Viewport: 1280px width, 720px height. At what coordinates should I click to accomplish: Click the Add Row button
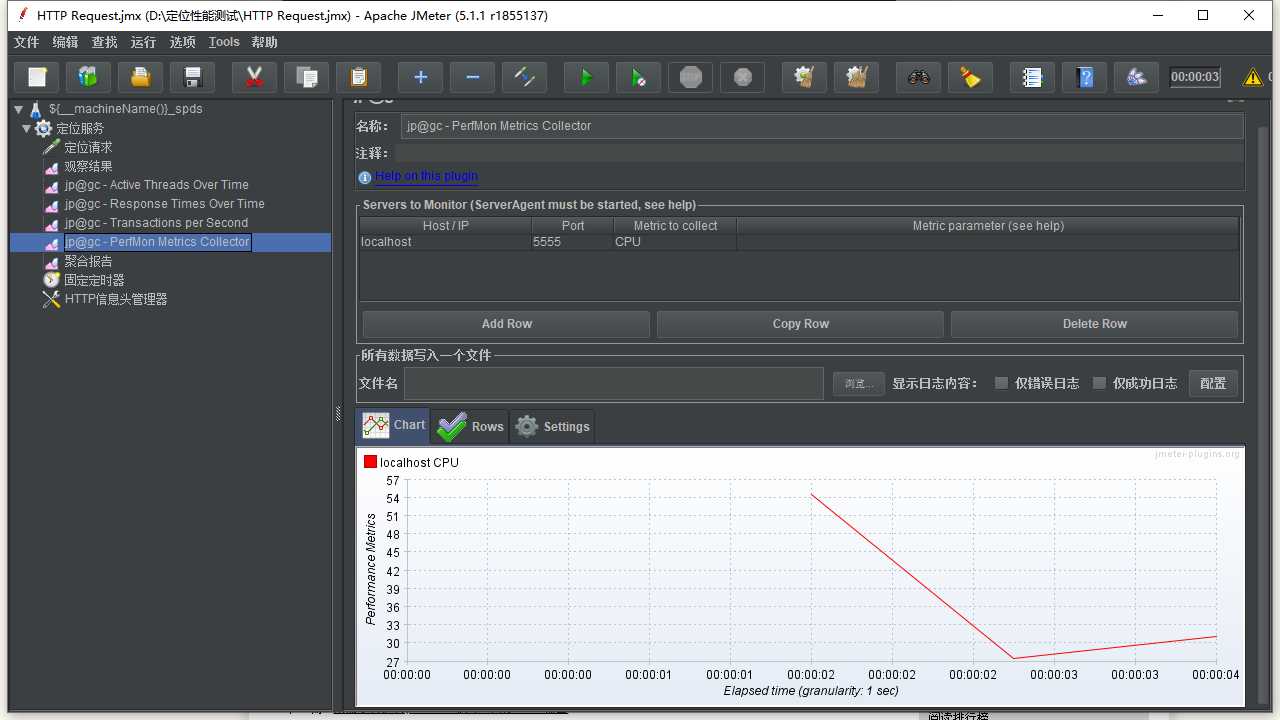(x=506, y=324)
